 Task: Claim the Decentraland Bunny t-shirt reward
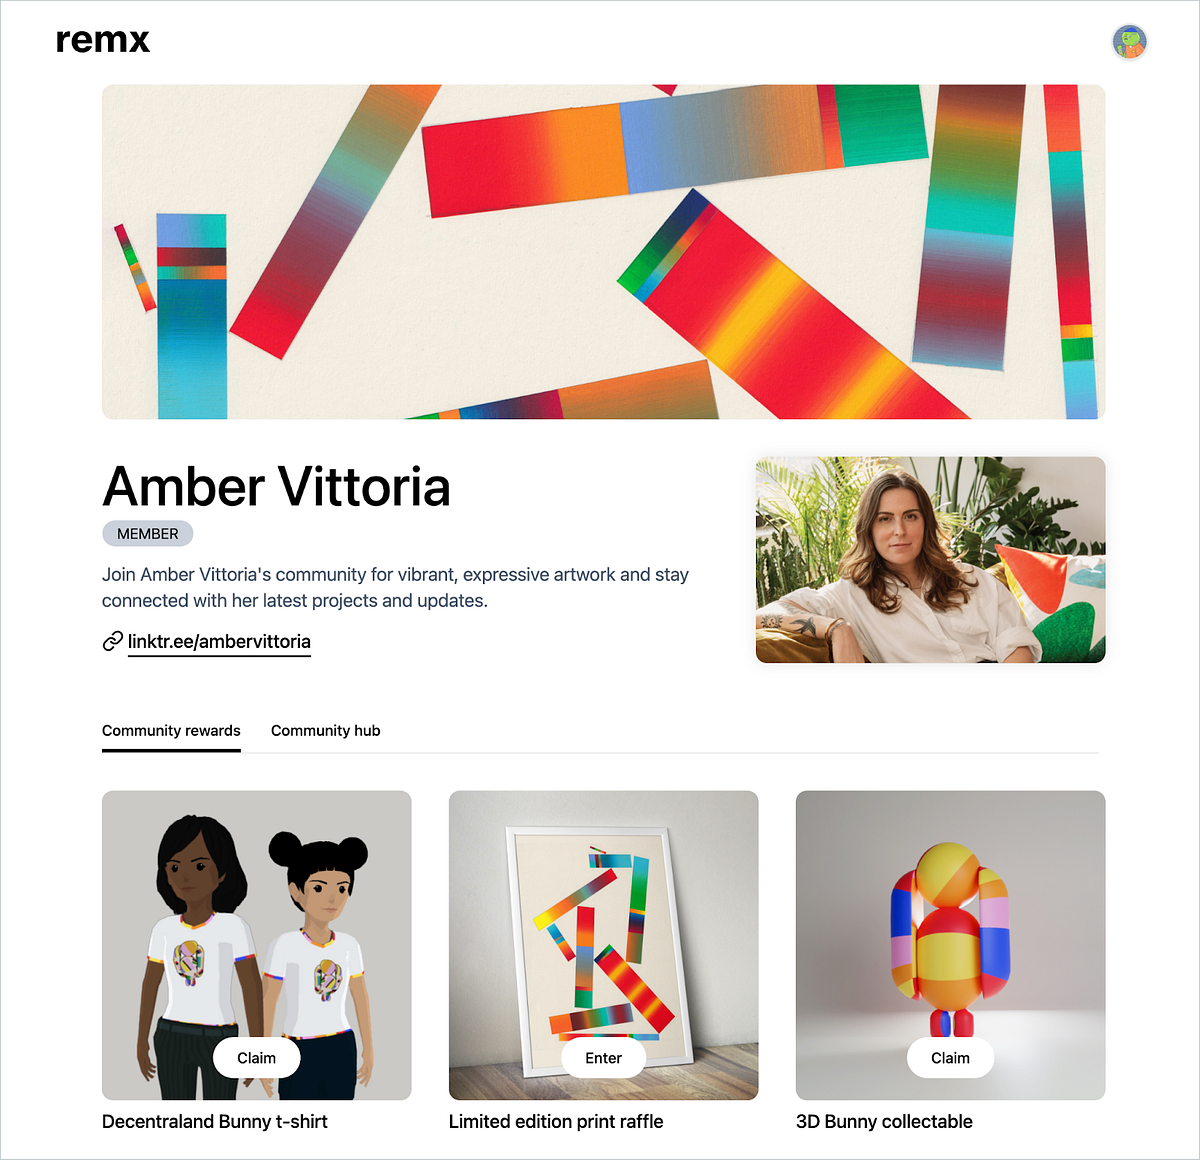click(256, 1058)
